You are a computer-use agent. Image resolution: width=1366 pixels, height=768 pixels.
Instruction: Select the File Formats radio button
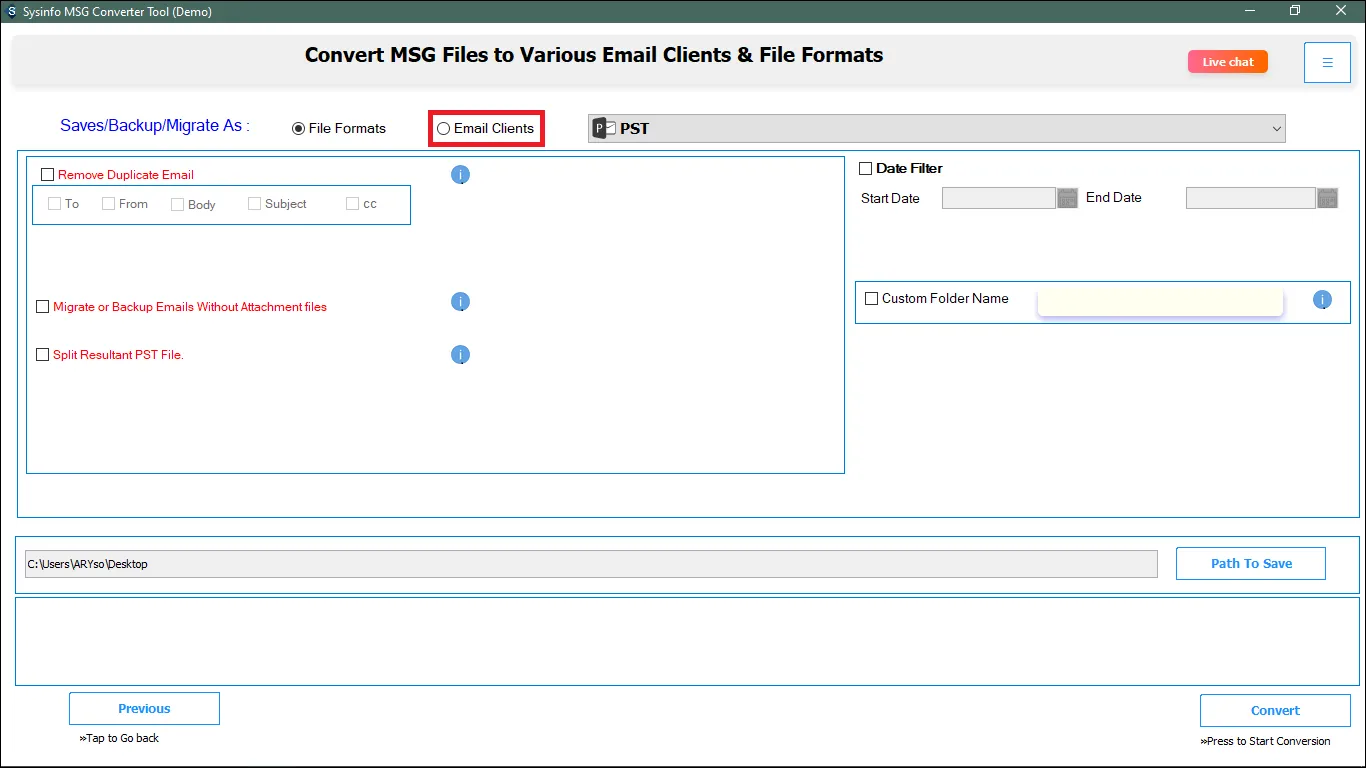click(298, 129)
